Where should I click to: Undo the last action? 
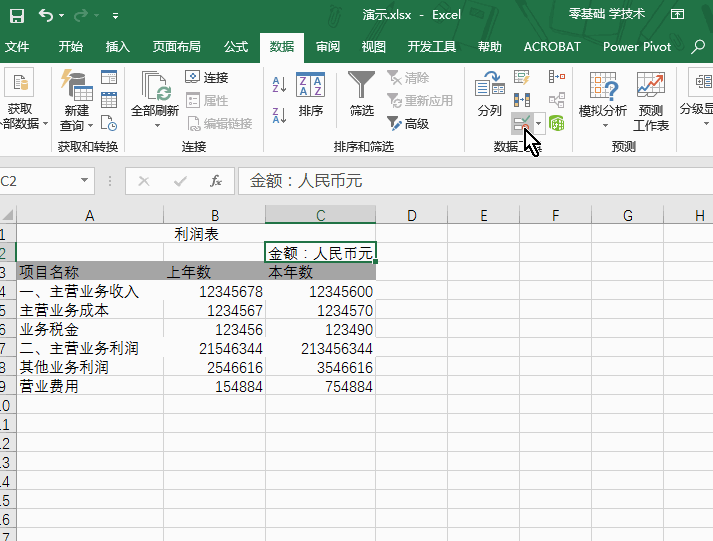tap(45, 15)
